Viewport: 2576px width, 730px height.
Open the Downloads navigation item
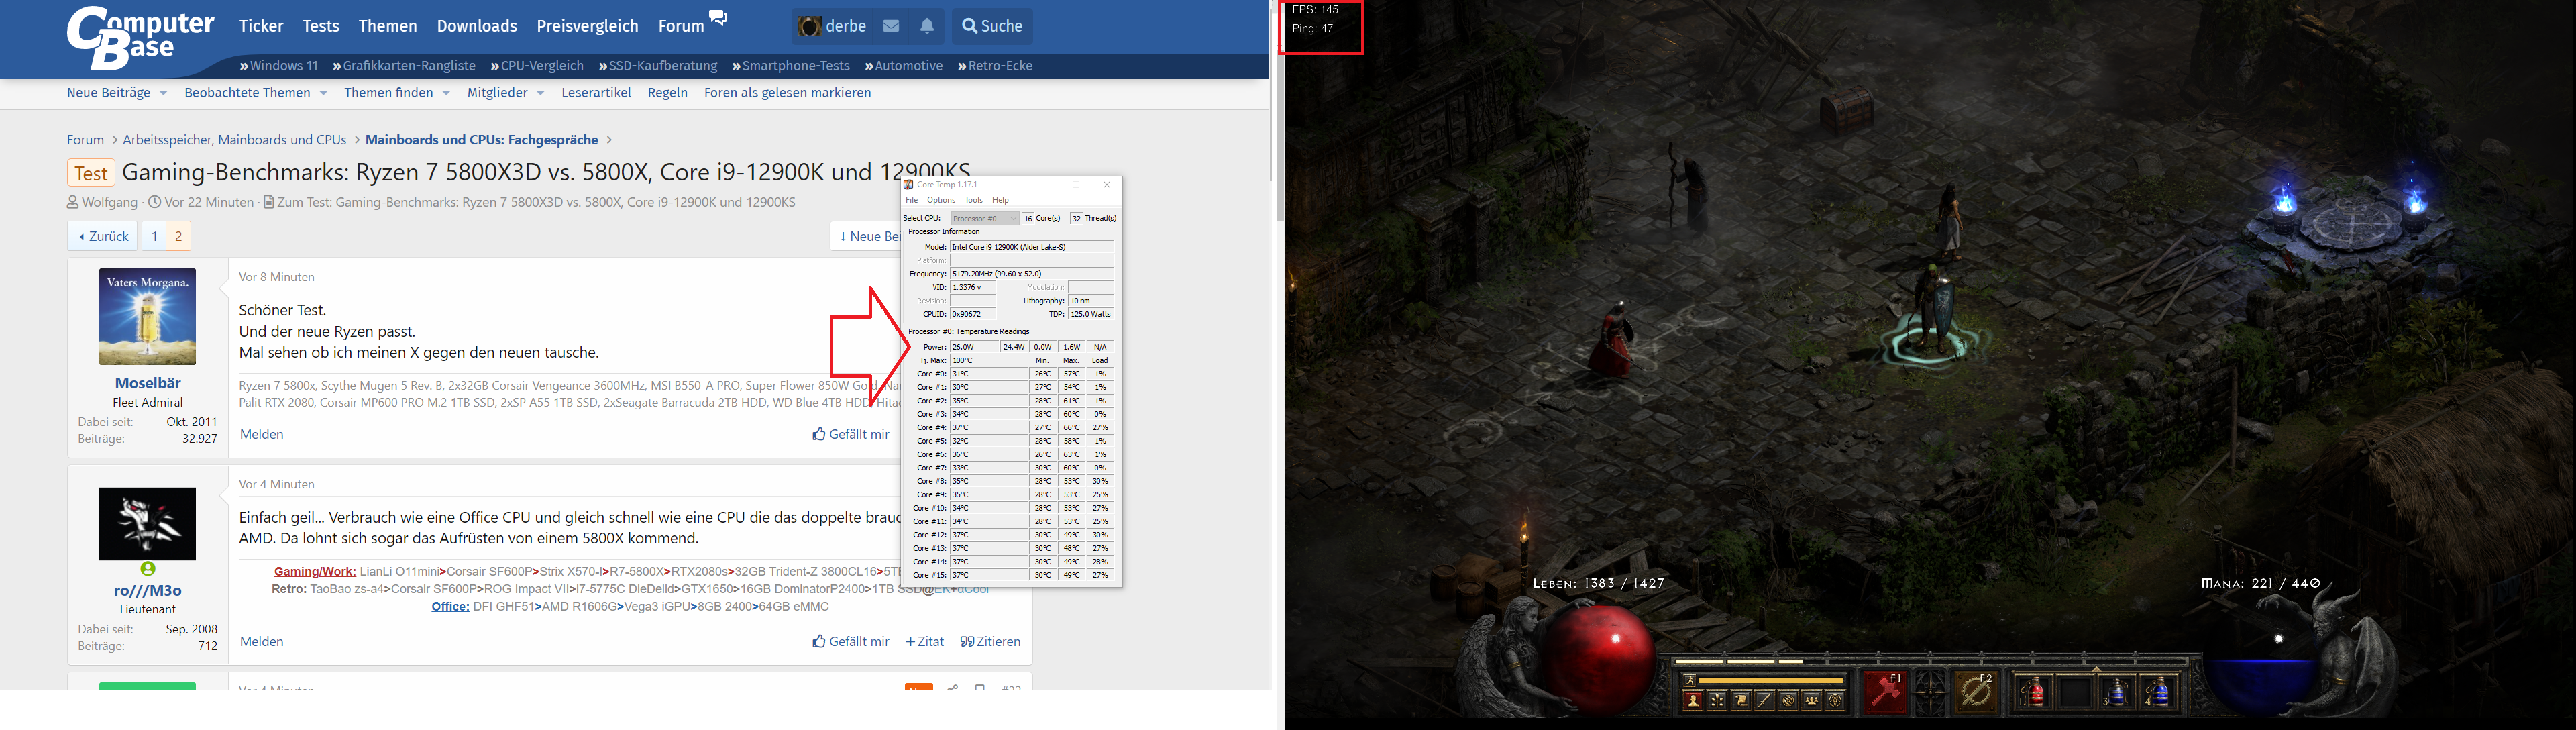(x=477, y=26)
